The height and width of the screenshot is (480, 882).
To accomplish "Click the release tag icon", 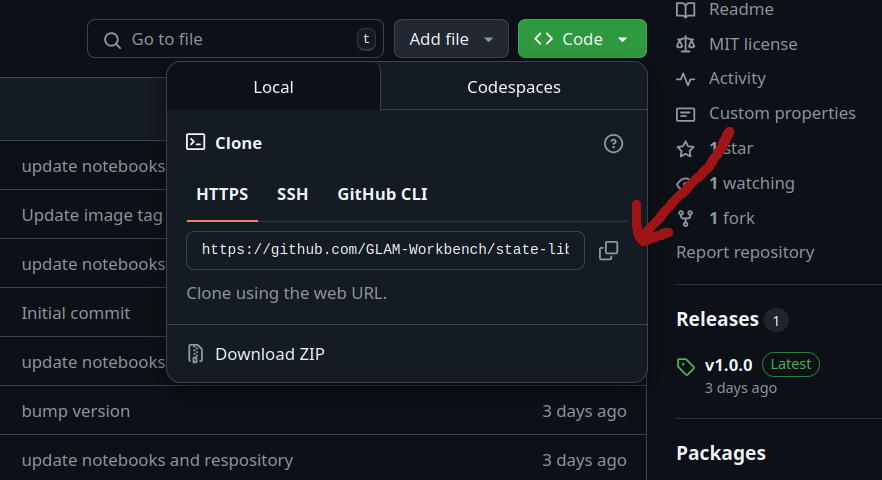I will pos(686,367).
